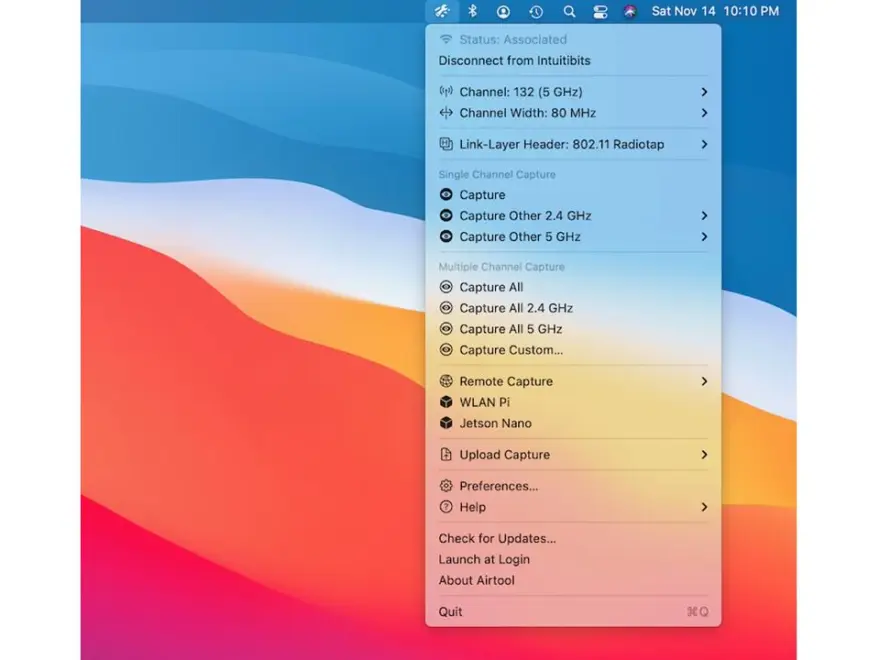Screen dimensions: 880x660
Task: Click the upload document icon
Action: (x=446, y=455)
